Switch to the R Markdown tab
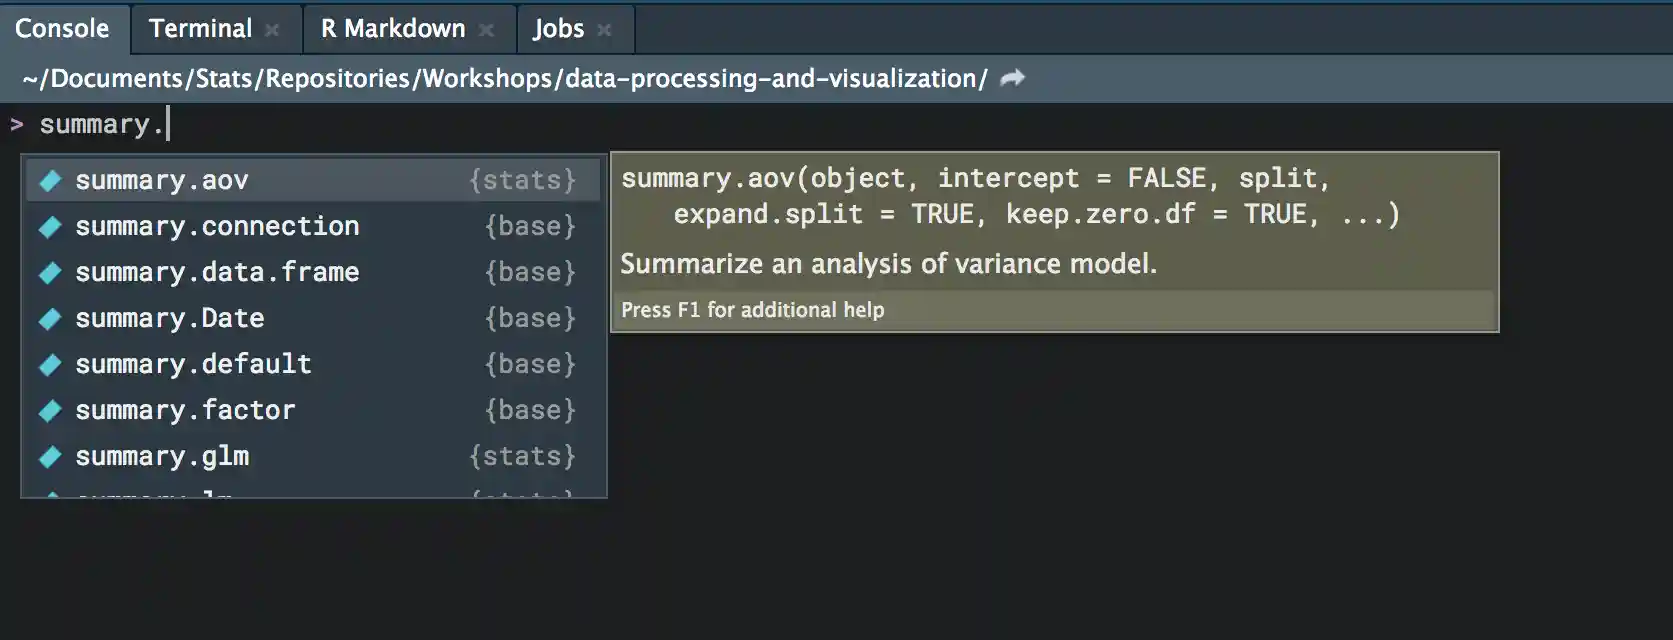The width and height of the screenshot is (1673, 640). pyautogui.click(x=393, y=28)
